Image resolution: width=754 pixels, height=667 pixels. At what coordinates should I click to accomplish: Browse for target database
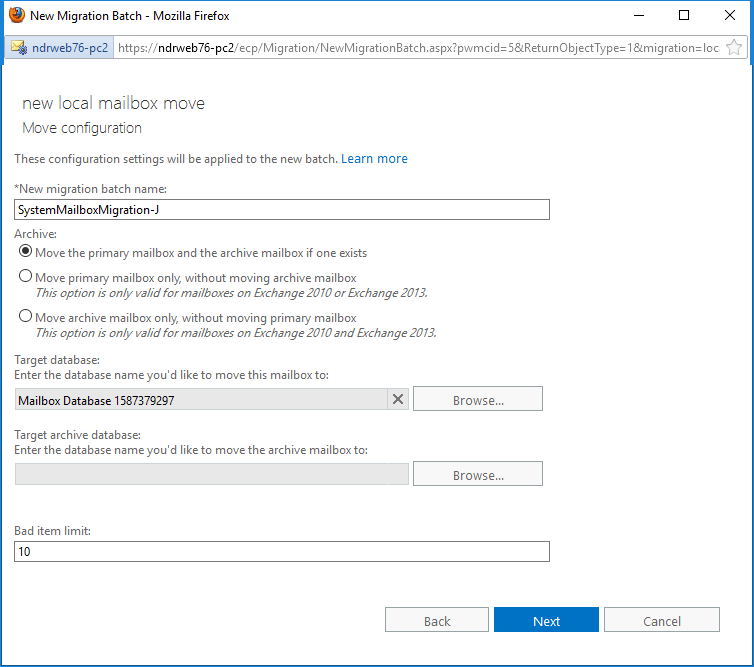478,399
